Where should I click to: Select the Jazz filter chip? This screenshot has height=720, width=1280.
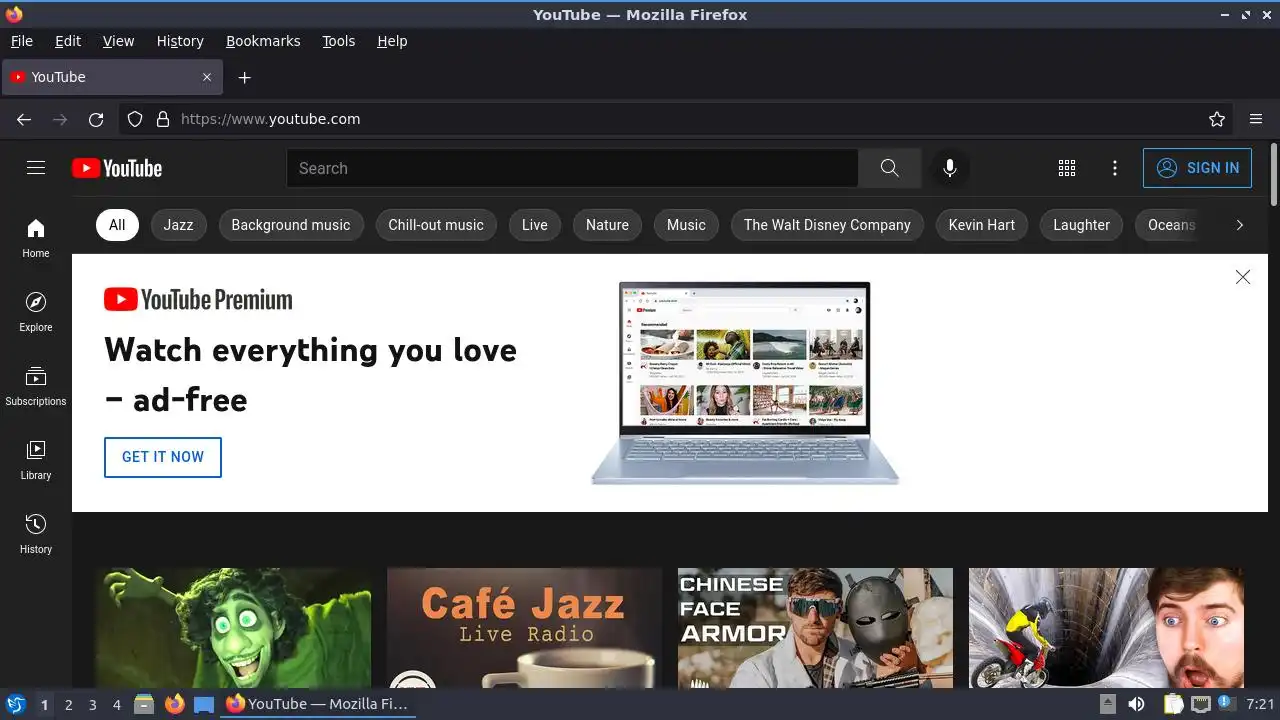click(178, 225)
